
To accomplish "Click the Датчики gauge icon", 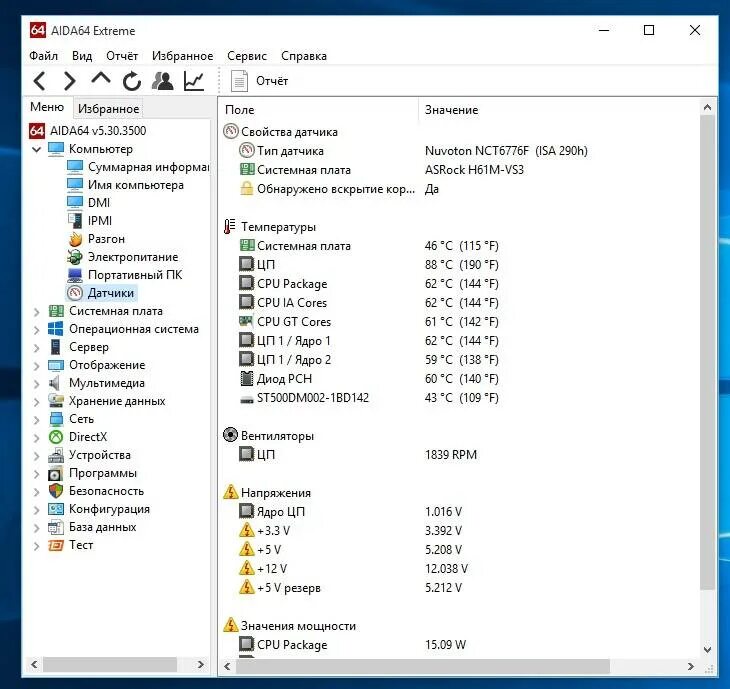I will pyautogui.click(x=75, y=293).
